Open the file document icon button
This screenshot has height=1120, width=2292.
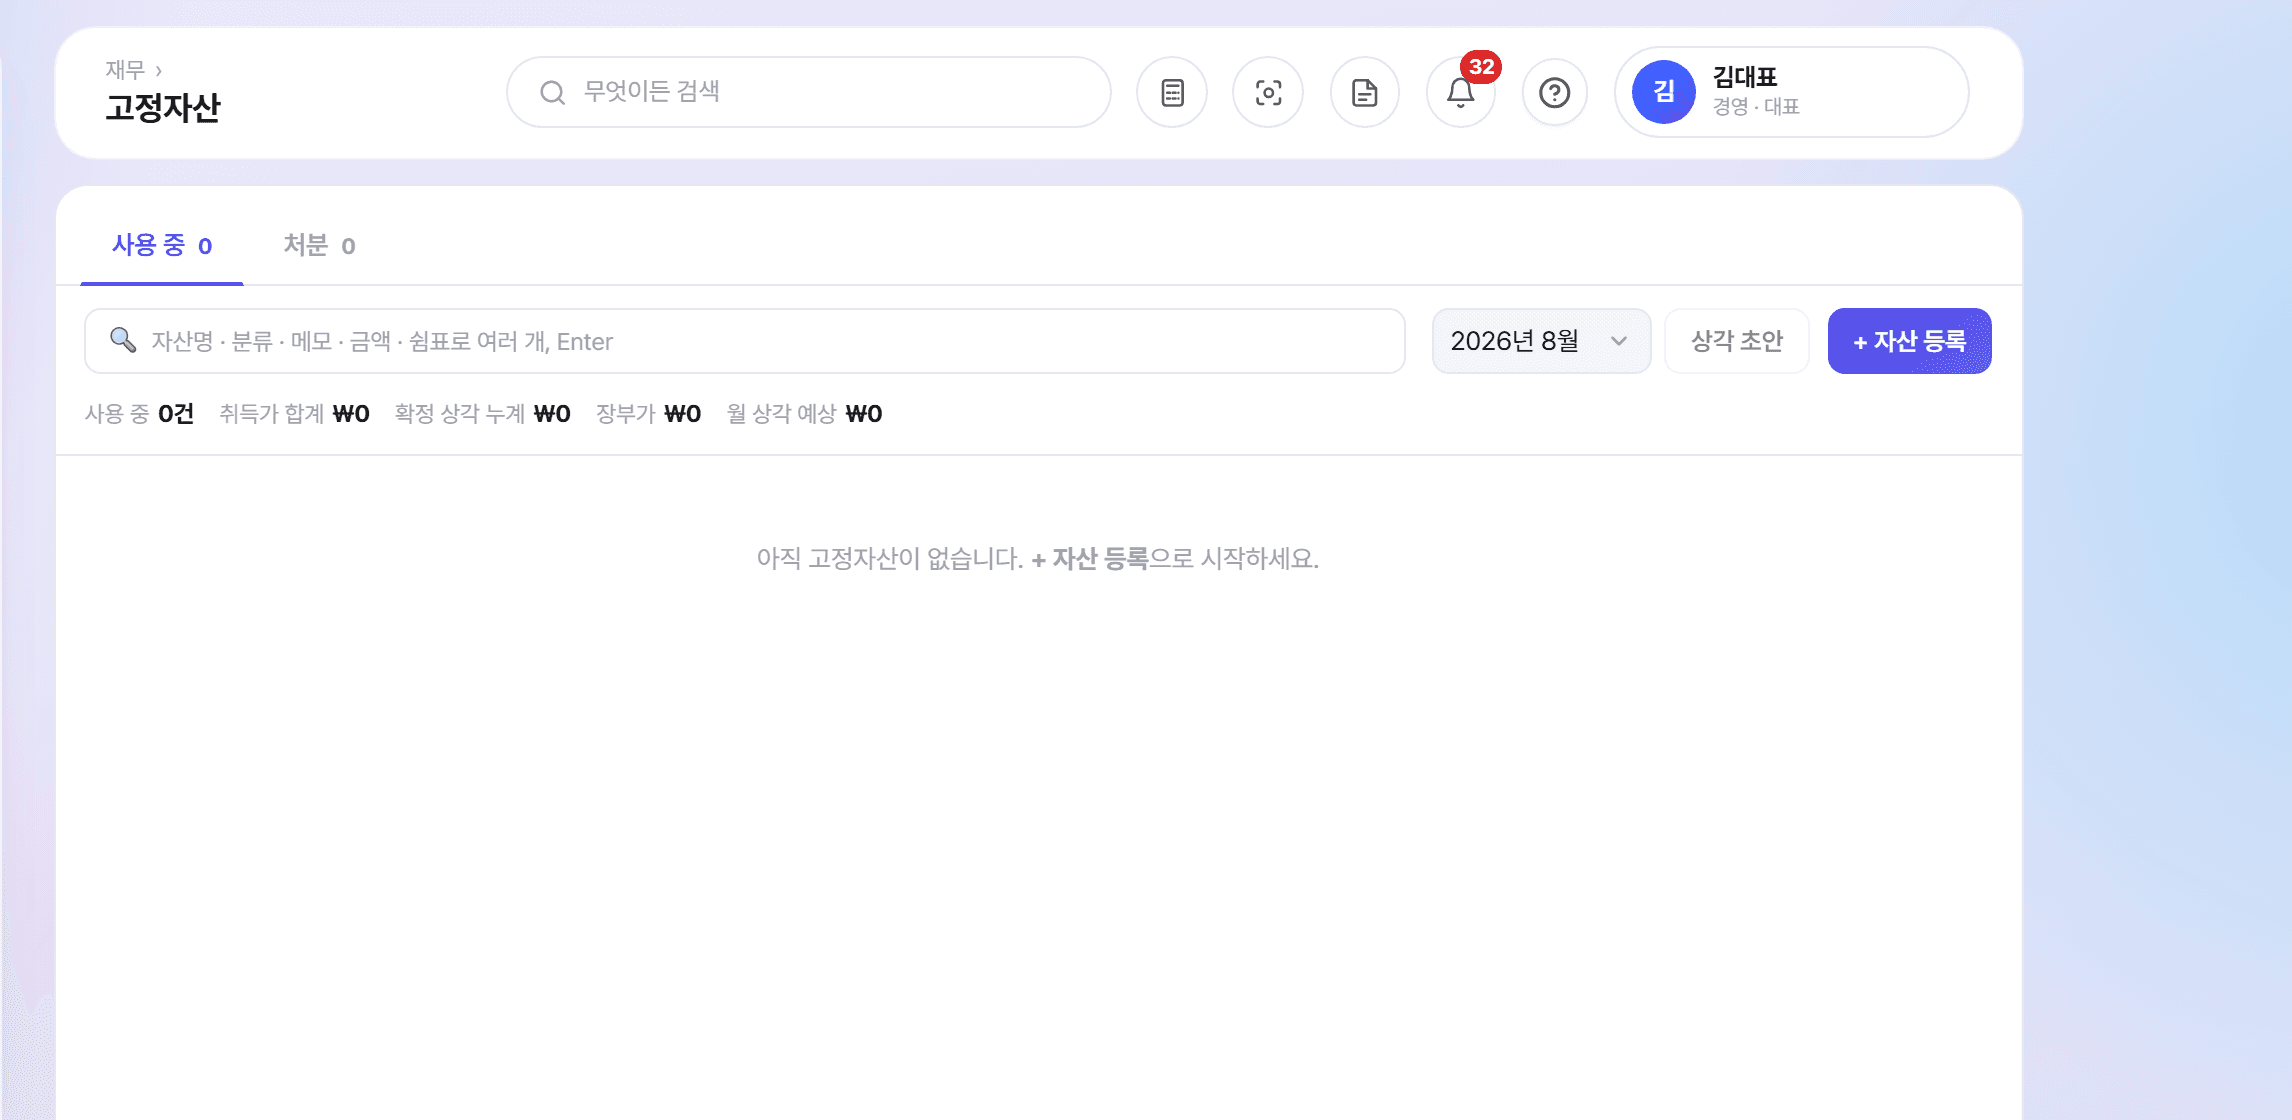tap(1364, 93)
